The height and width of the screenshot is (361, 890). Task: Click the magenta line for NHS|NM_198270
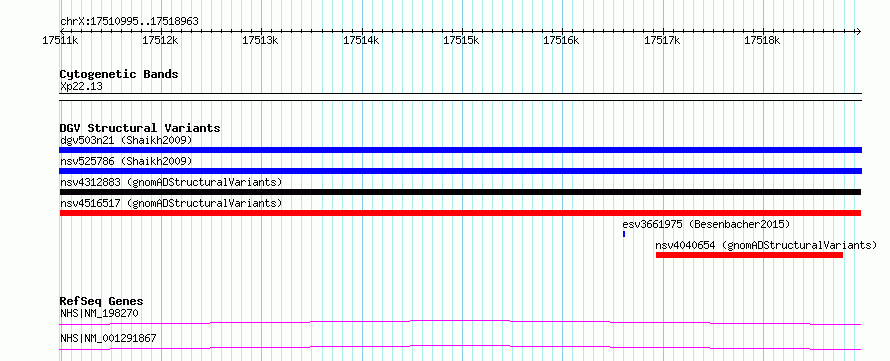460,323
